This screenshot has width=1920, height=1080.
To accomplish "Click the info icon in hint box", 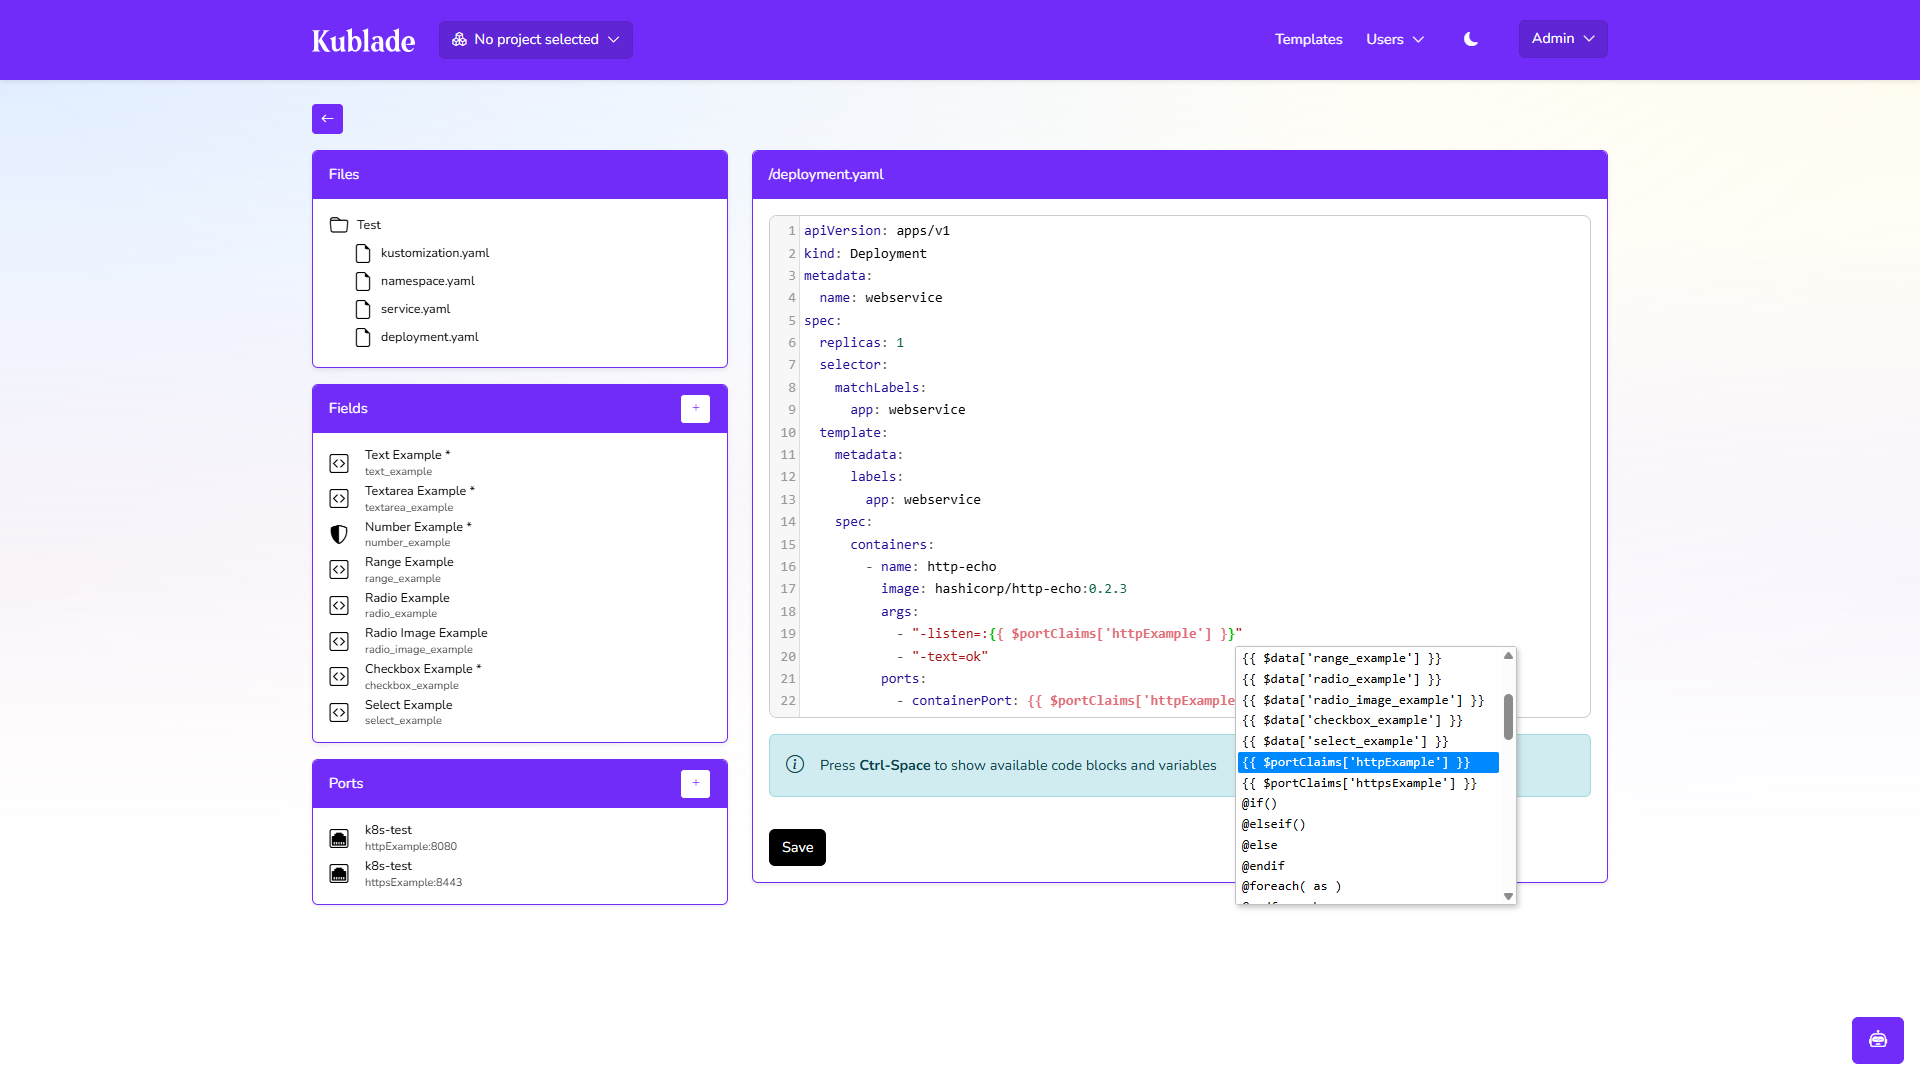I will [795, 765].
